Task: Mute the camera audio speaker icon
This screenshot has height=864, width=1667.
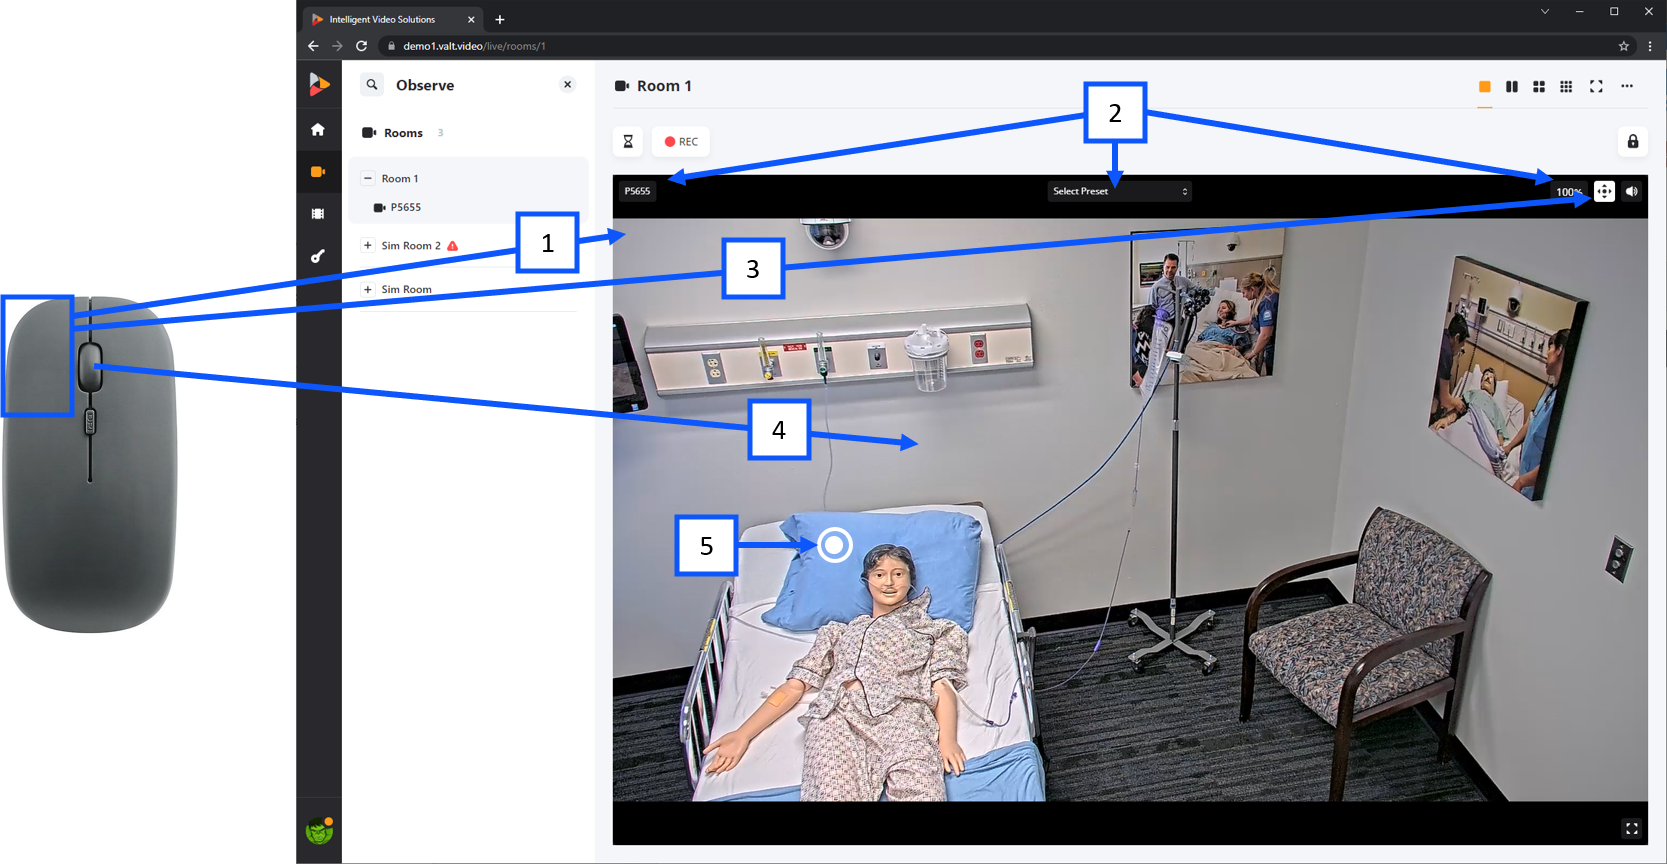Action: coord(1632,191)
